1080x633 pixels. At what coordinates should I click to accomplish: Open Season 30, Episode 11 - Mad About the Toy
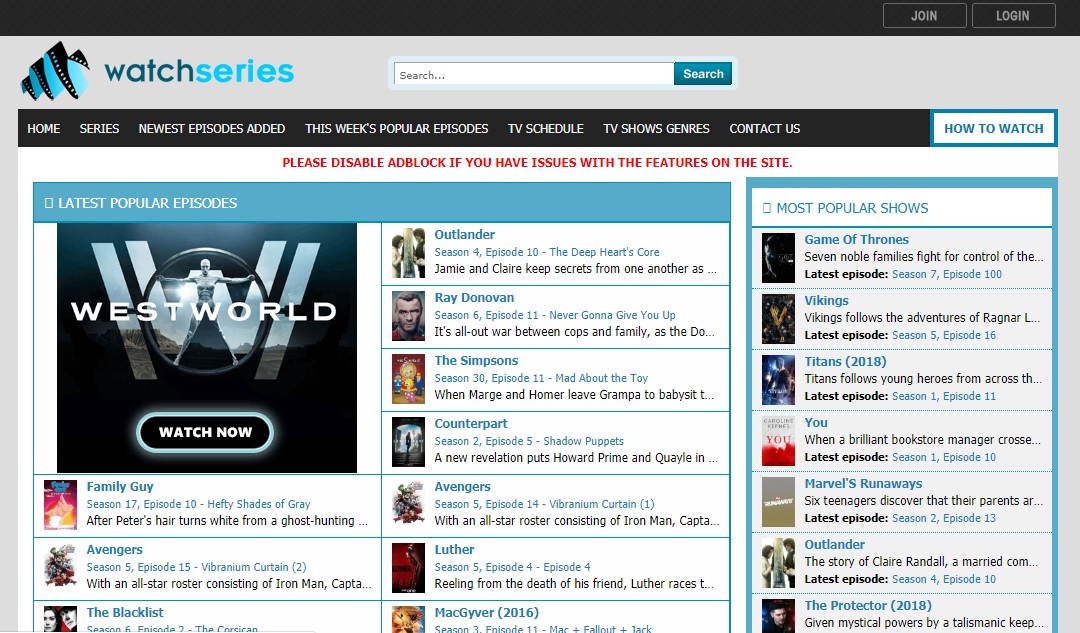541,378
